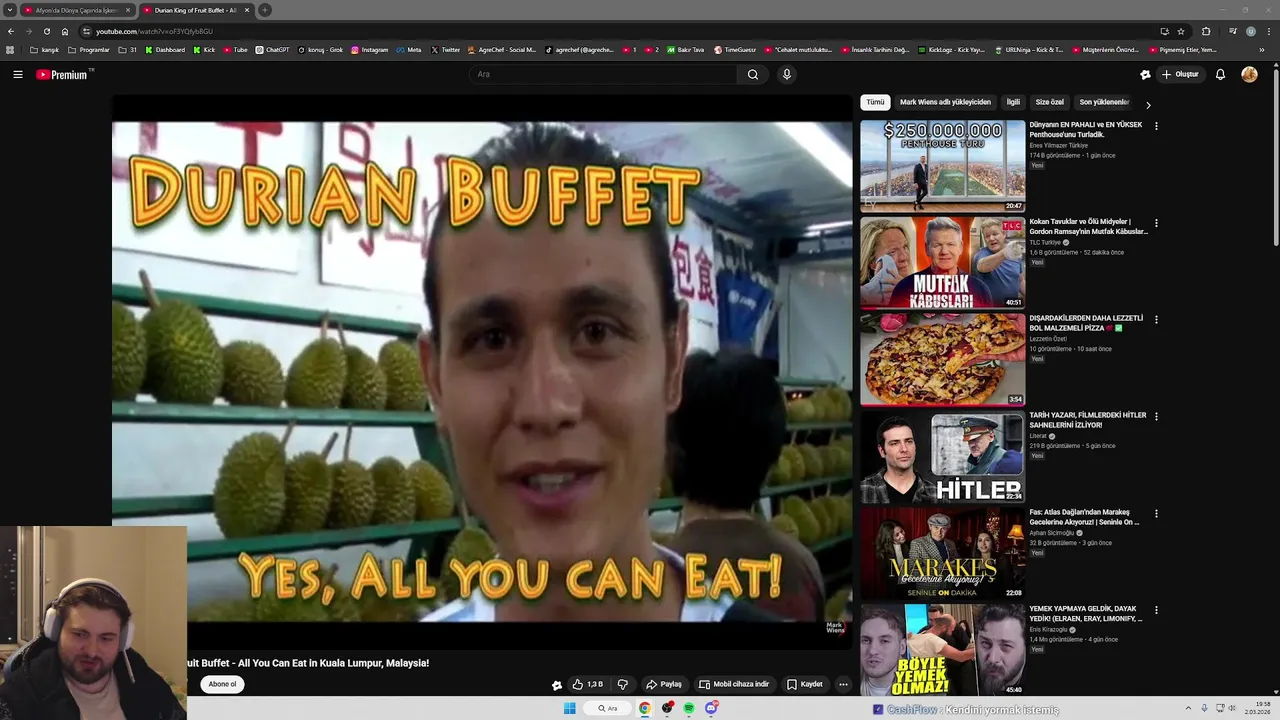Image resolution: width=1280 pixels, height=720 pixels.
Task: Select the Size özel filter chip
Action: [1050, 102]
